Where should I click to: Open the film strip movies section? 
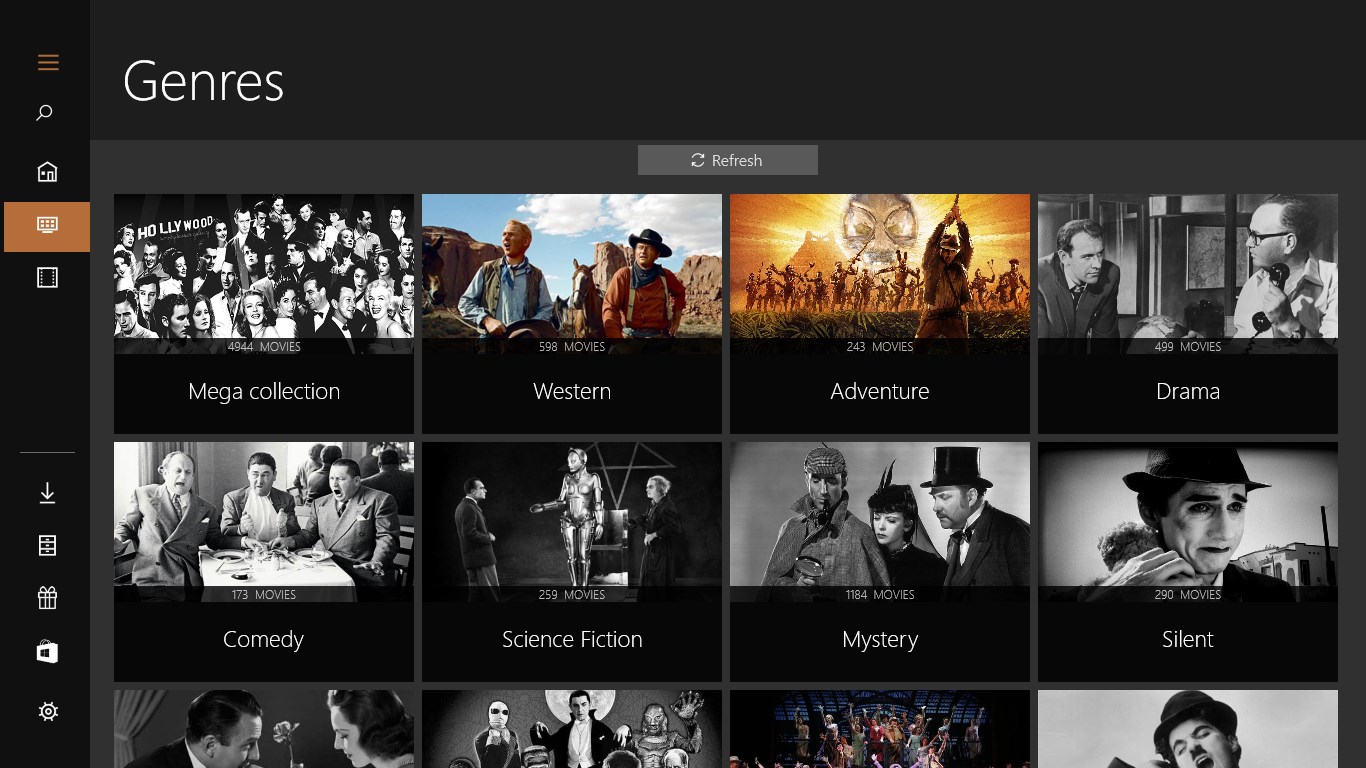(x=46, y=277)
